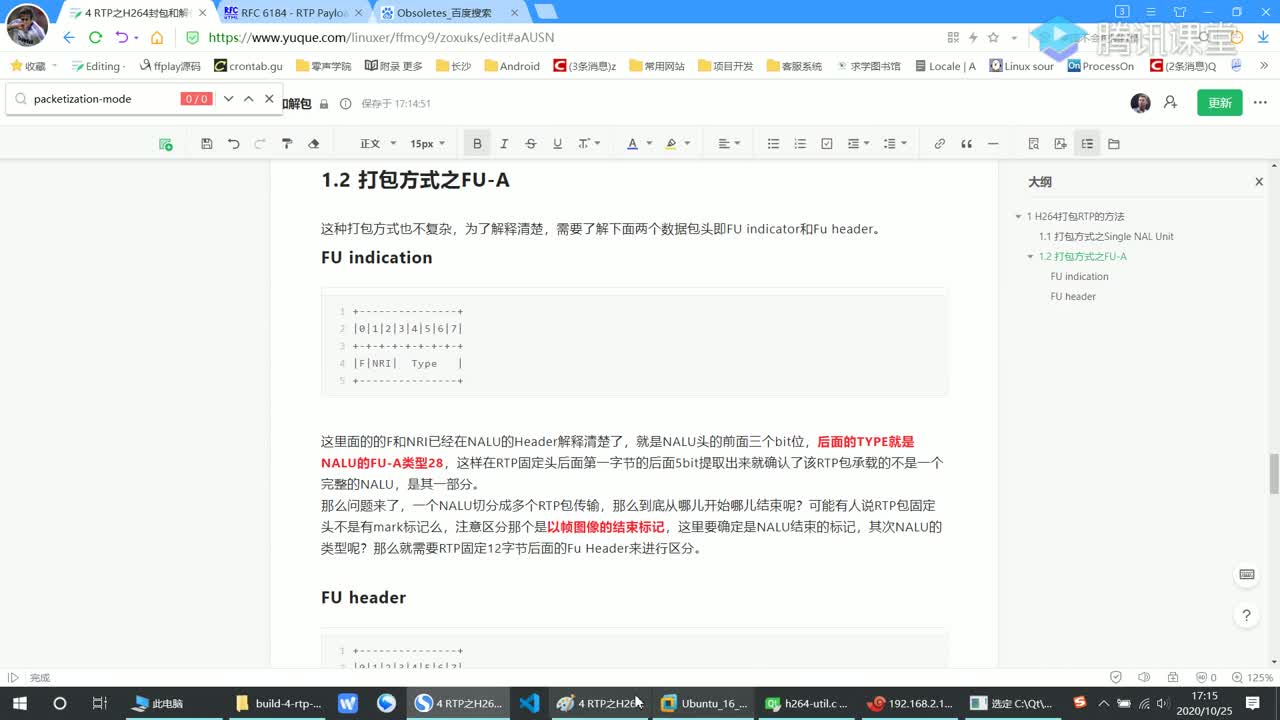Click the packetization-mode search field
1280x720 pixels.
(104, 99)
